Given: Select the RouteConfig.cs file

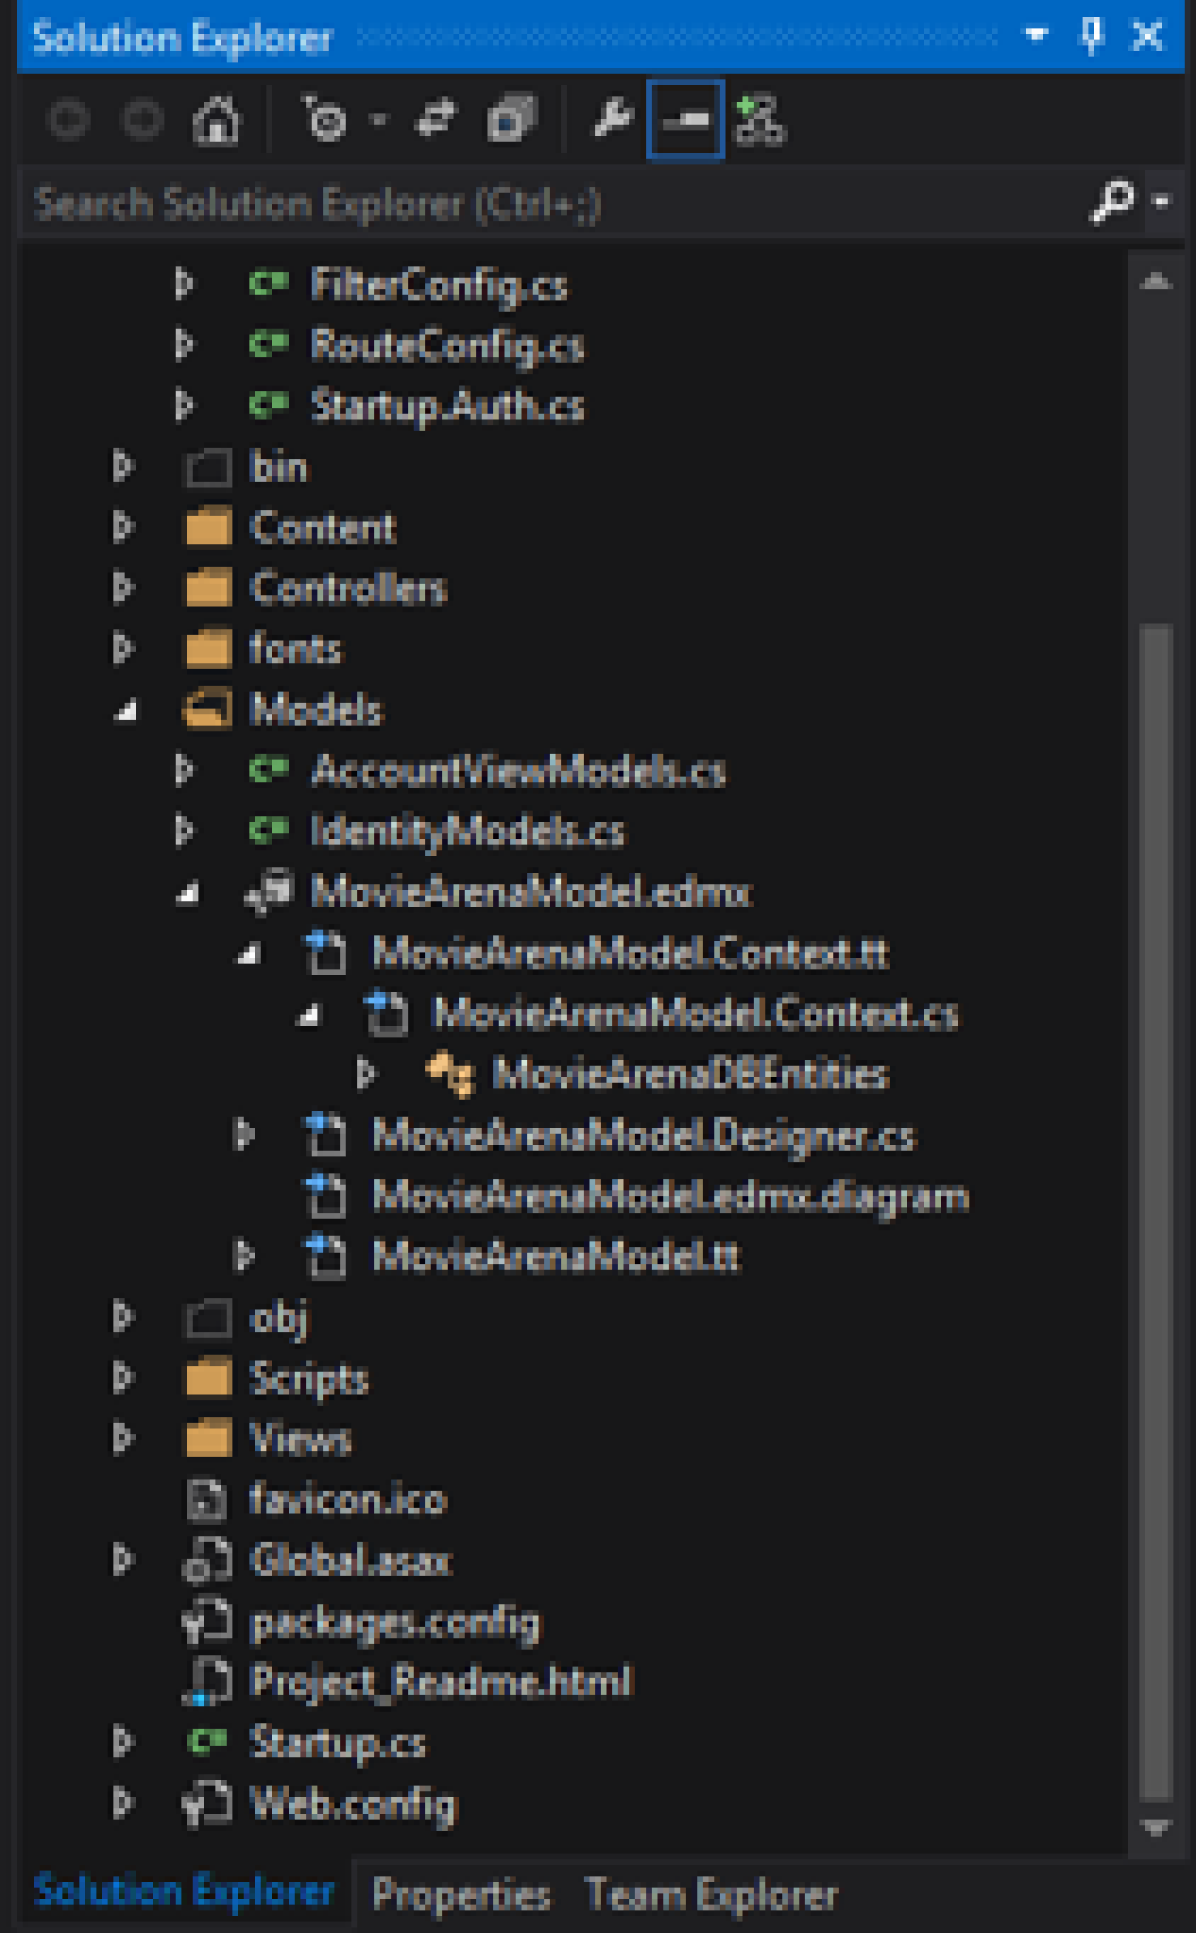Looking at the screenshot, I should point(447,345).
